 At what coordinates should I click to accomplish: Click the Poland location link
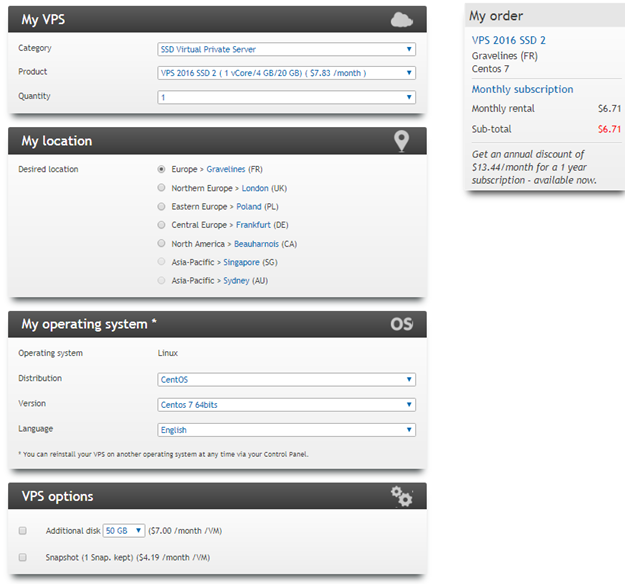coord(249,206)
